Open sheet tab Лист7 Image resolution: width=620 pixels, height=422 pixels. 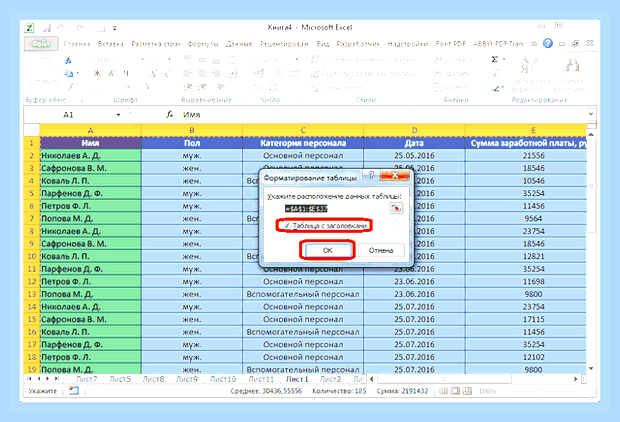86,379
